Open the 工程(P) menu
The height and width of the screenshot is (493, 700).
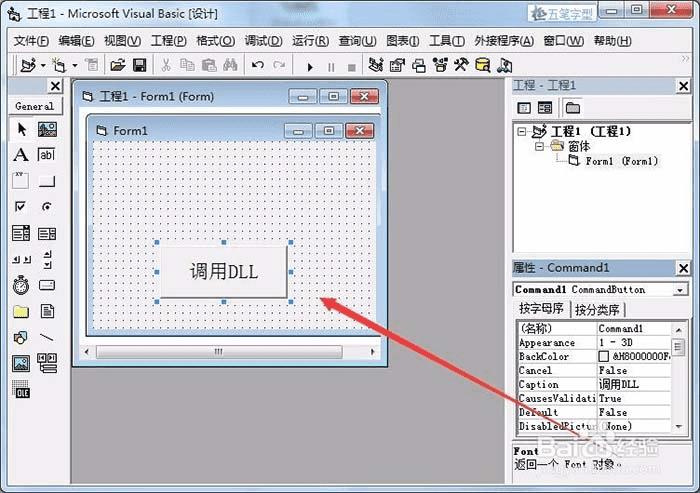(168, 41)
